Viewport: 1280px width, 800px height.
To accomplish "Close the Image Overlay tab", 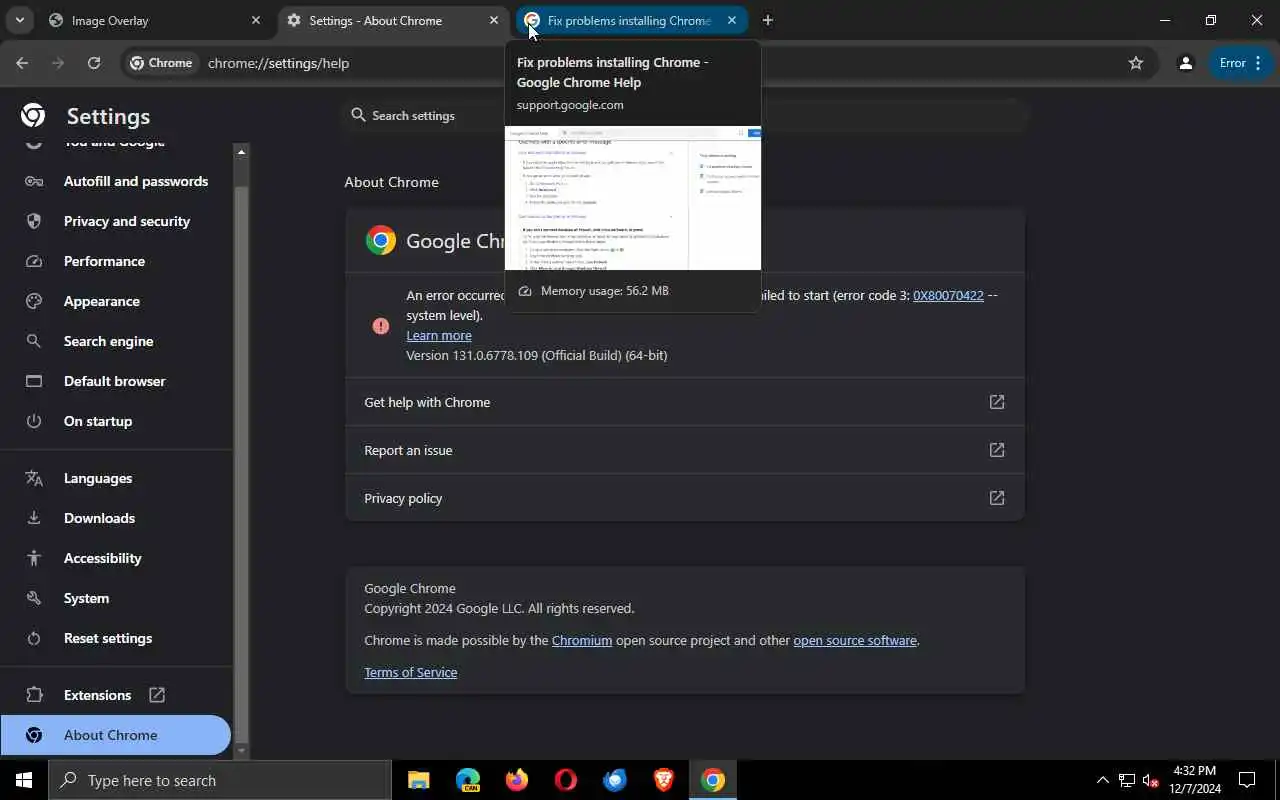I will coord(256,20).
